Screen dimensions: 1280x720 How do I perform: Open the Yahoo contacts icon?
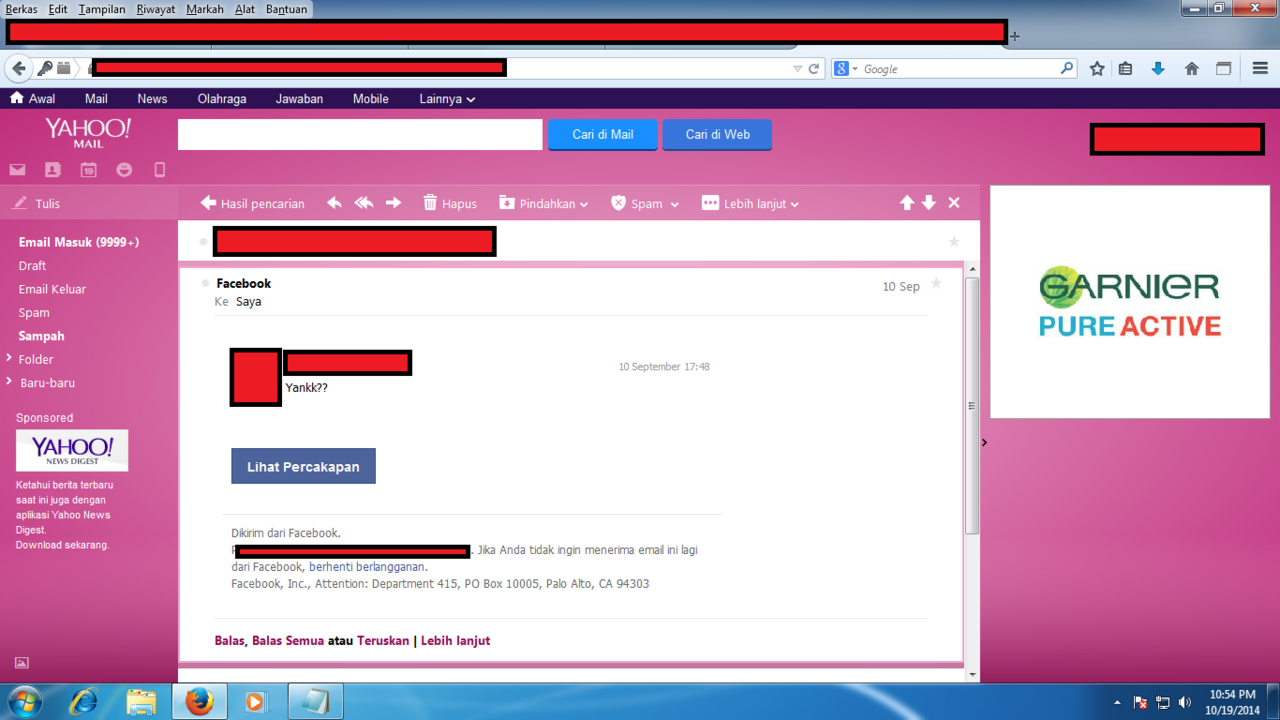click(x=53, y=170)
